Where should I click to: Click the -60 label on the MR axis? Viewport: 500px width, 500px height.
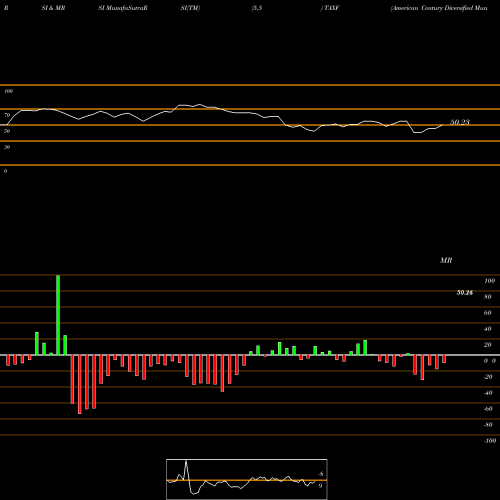tap(488, 409)
